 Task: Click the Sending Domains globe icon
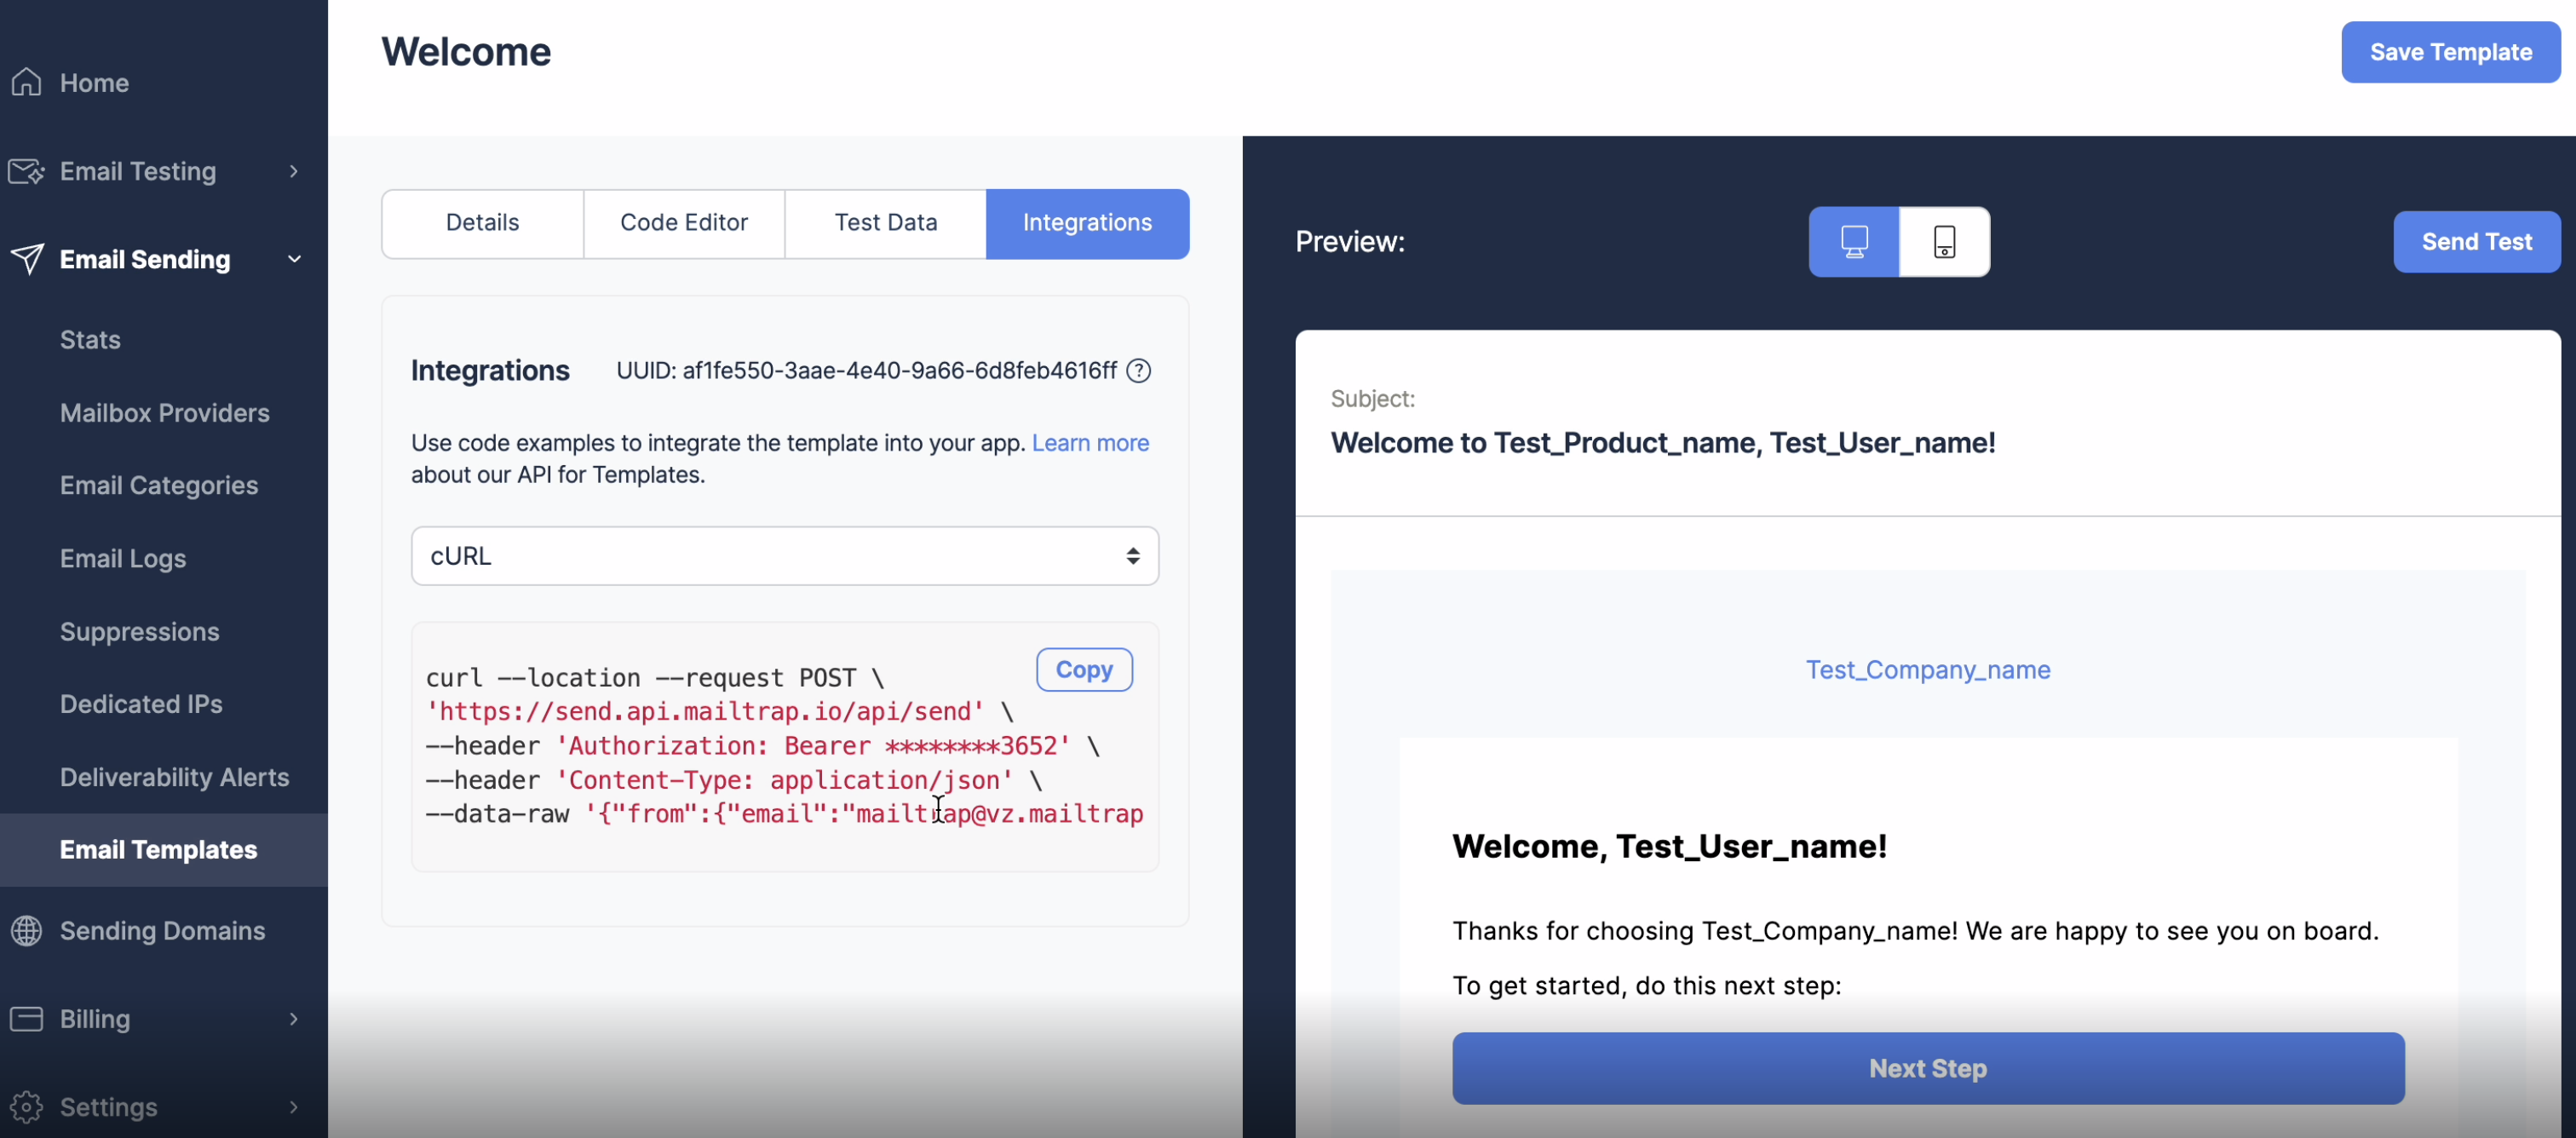(x=27, y=930)
